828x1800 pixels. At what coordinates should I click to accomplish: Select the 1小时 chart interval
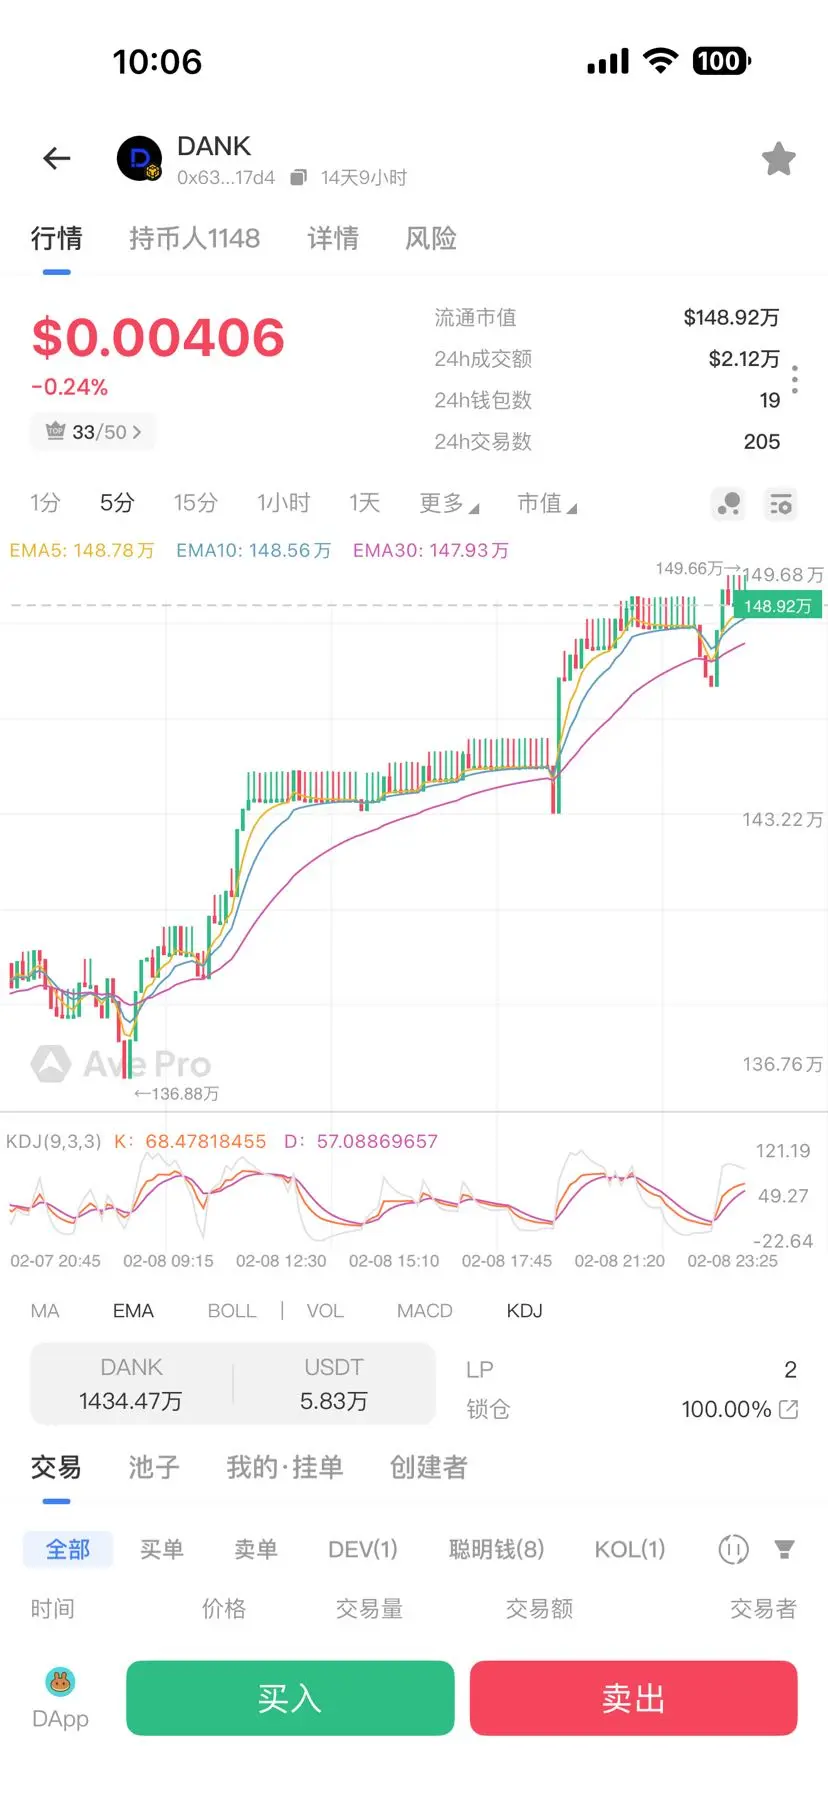(283, 503)
